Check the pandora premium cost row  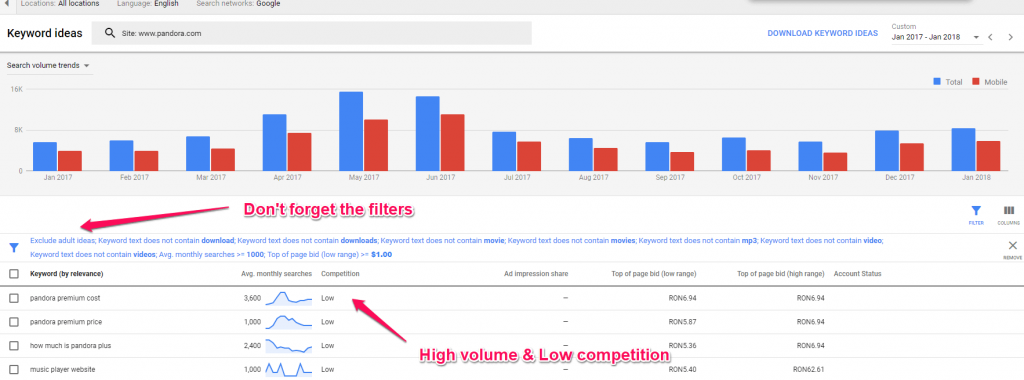[14, 298]
